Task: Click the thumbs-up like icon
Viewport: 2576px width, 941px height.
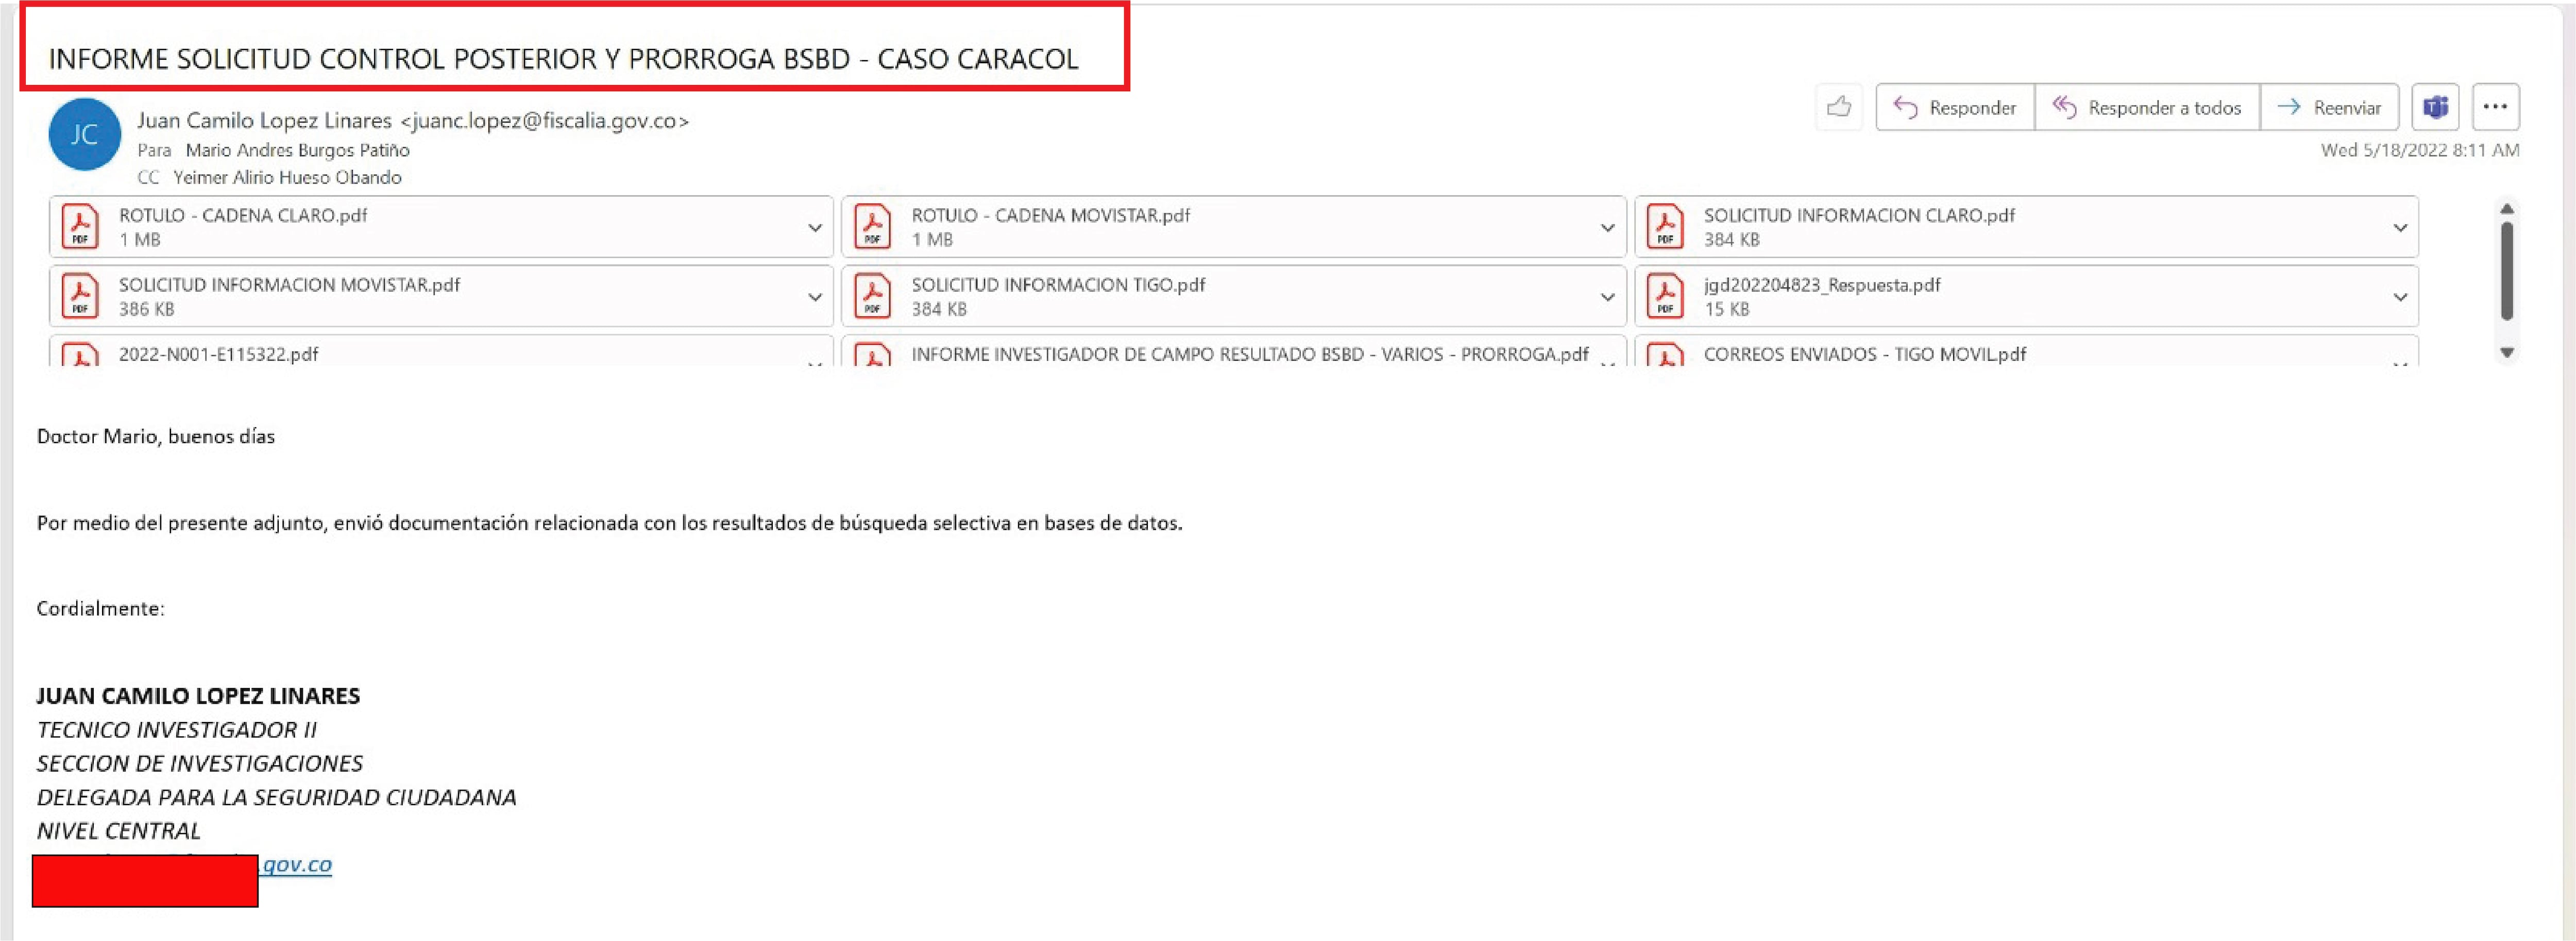Action: pos(1838,107)
